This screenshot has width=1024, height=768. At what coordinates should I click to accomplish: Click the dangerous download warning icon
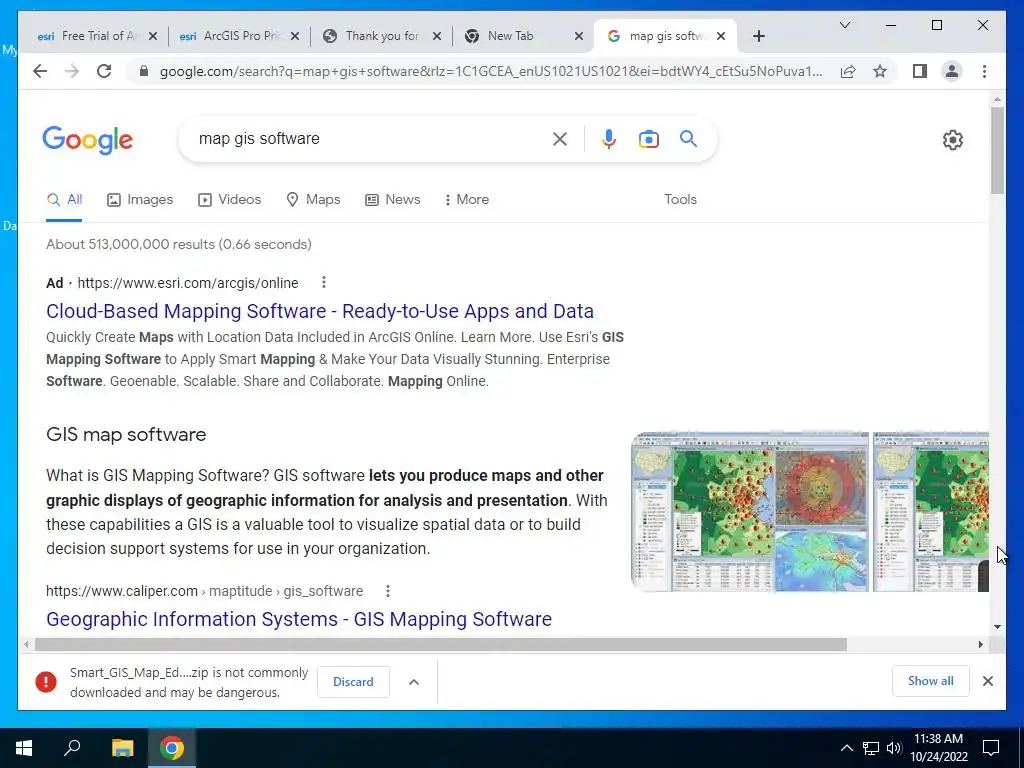click(x=46, y=682)
